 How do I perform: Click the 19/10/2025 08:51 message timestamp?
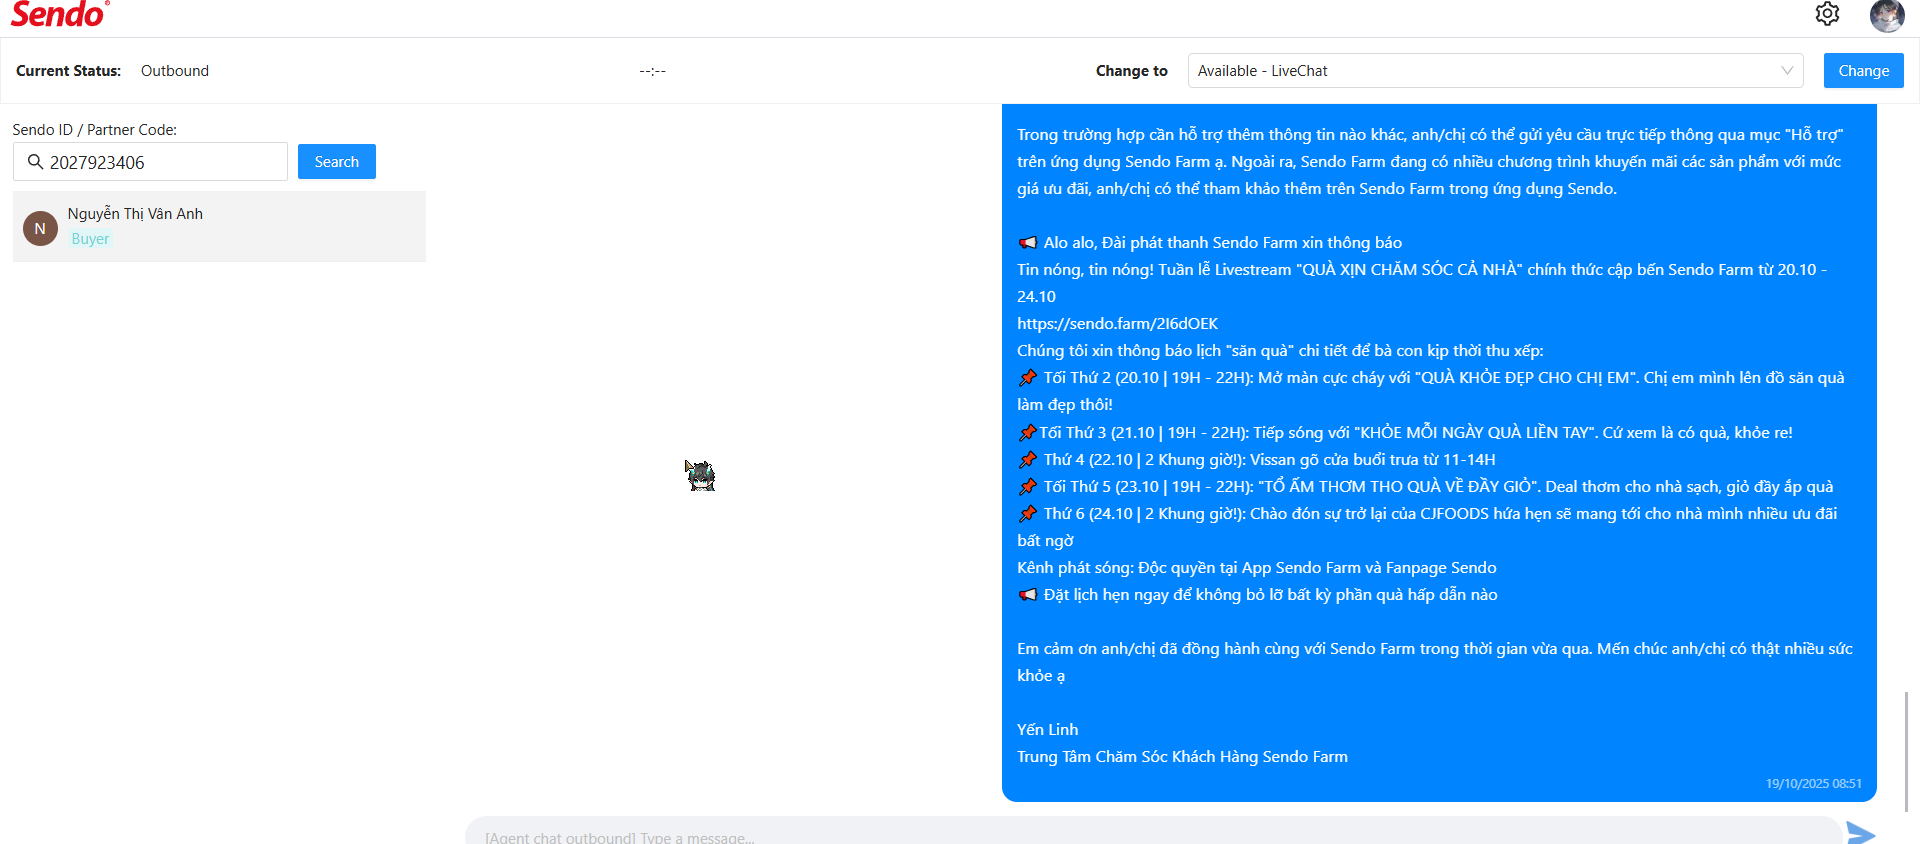[x=1813, y=784]
